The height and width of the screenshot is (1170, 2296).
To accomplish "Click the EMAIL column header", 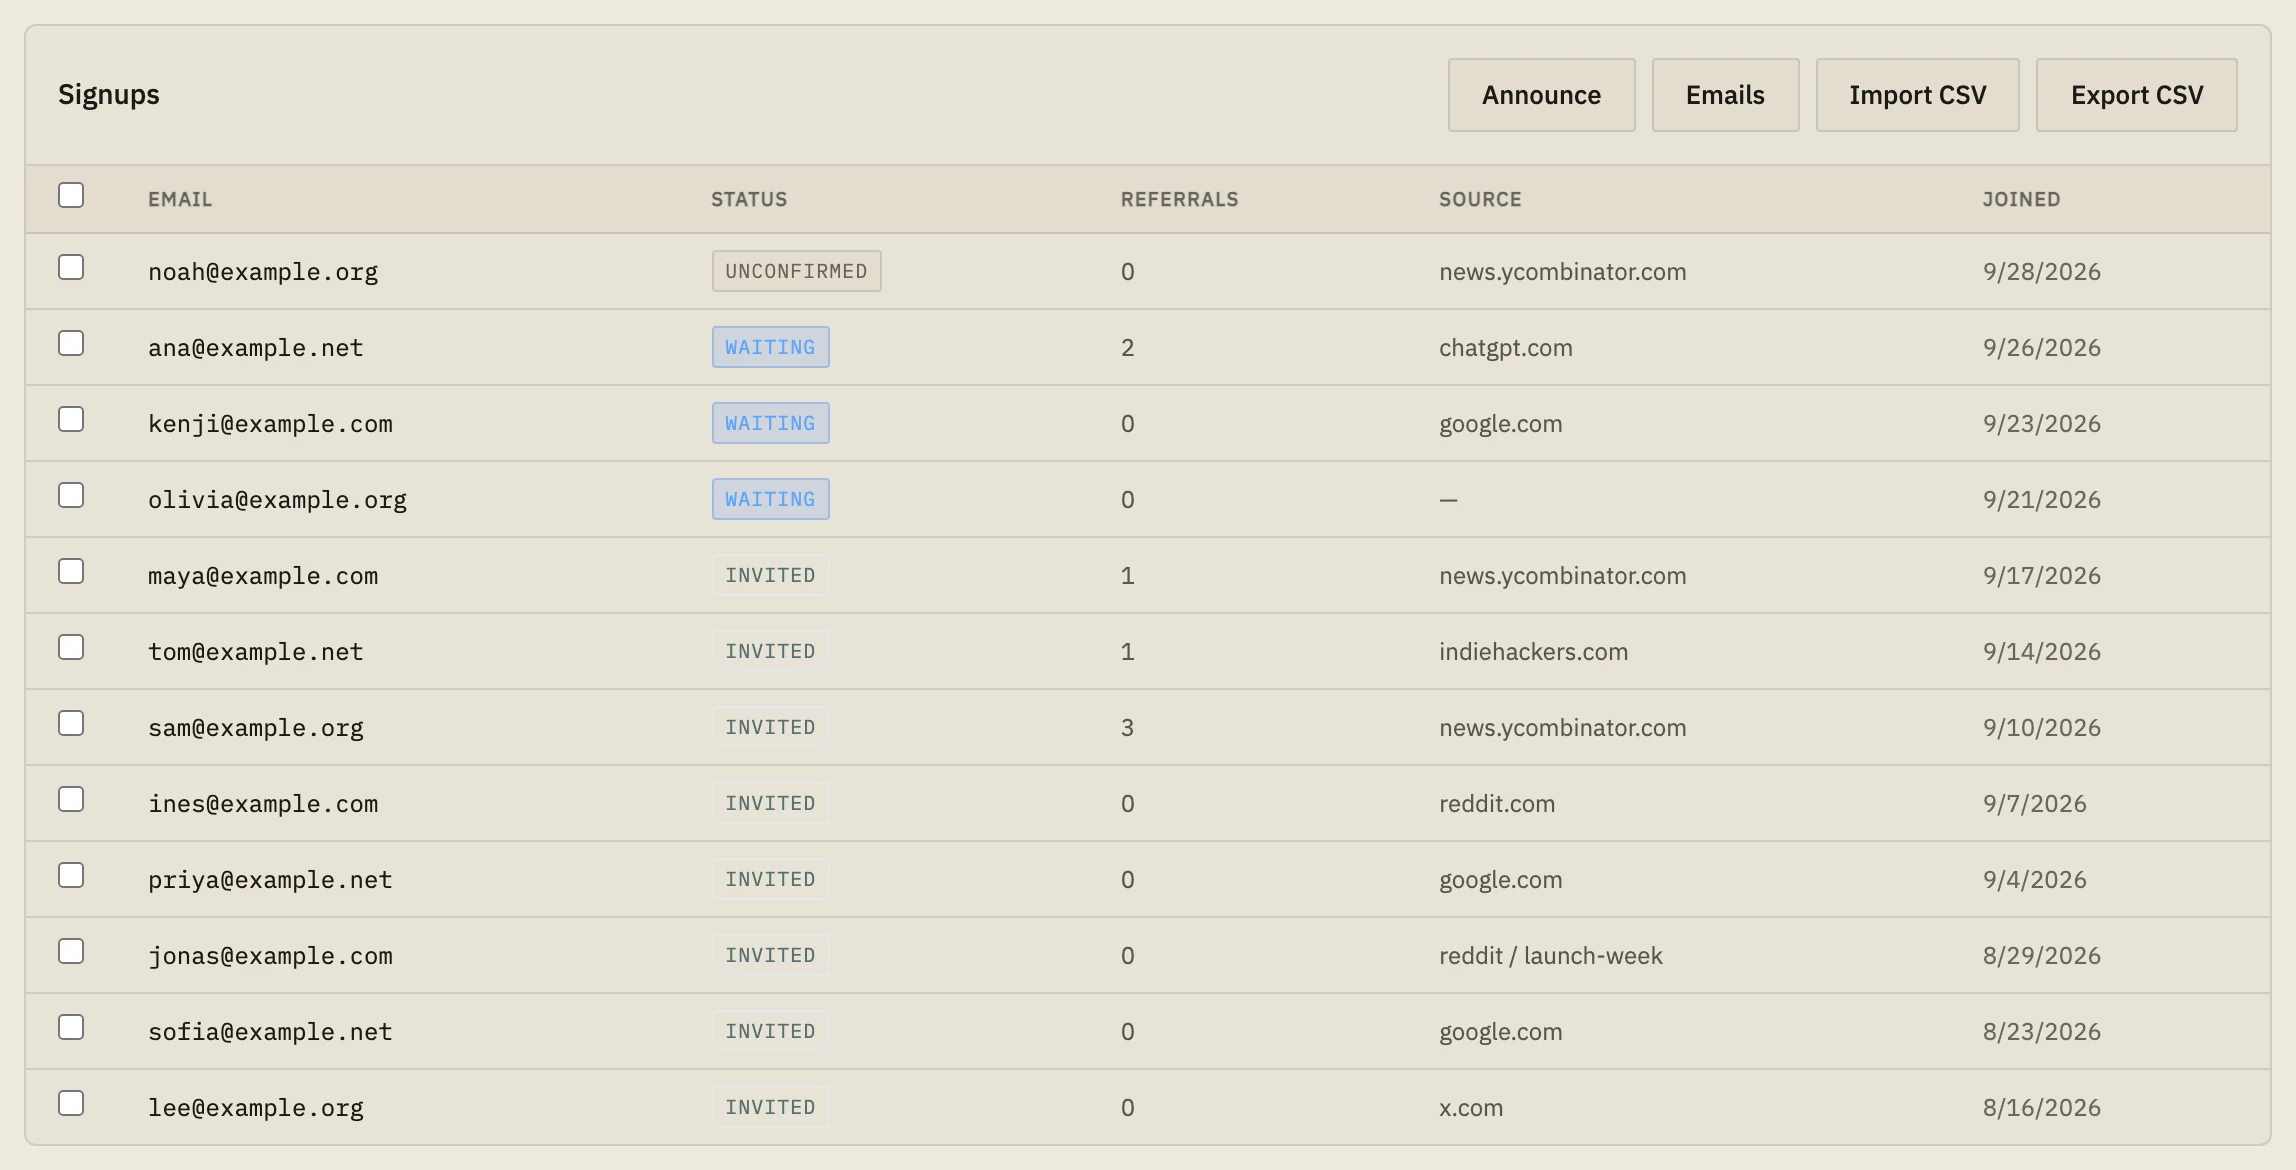I will point(180,199).
